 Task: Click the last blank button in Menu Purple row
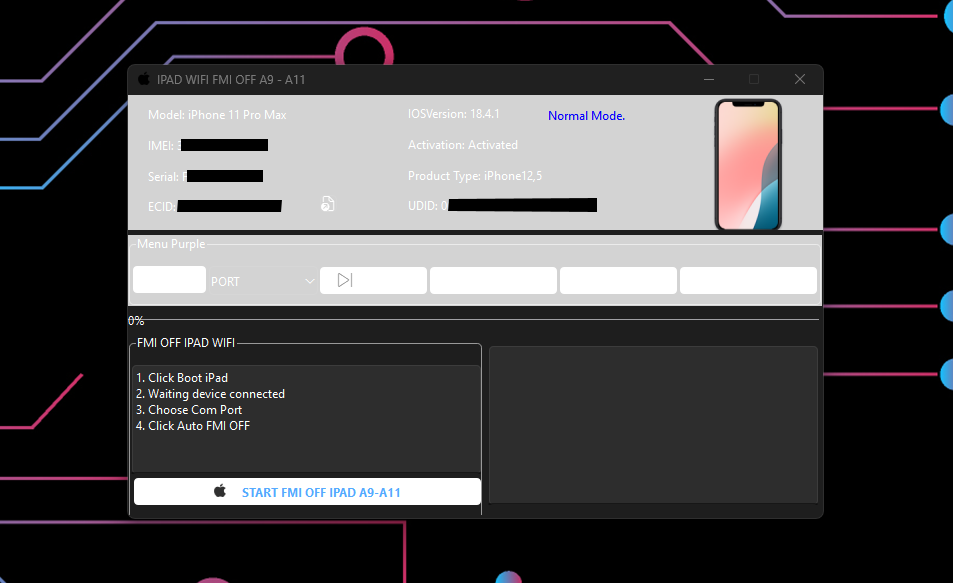[x=748, y=280]
